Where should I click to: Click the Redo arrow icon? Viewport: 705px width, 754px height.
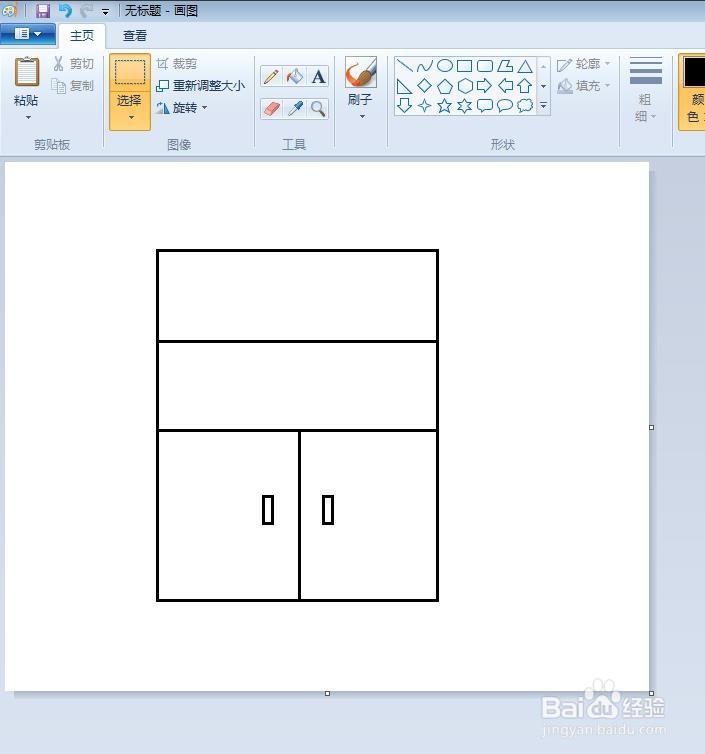(87, 11)
